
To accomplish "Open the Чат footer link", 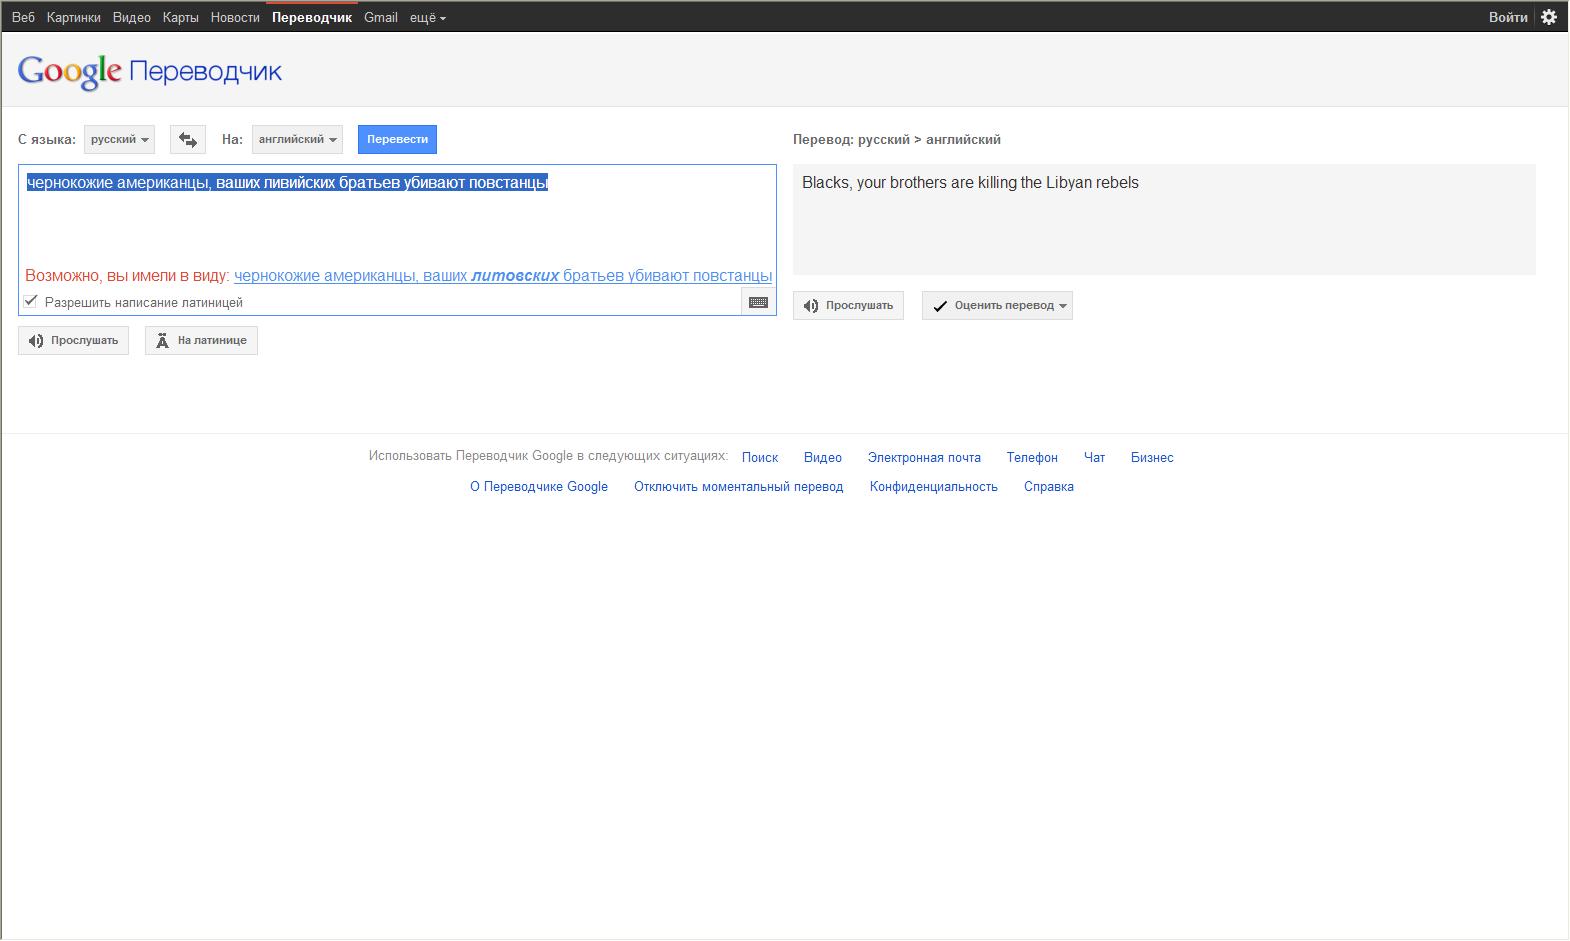I will tap(1094, 458).
